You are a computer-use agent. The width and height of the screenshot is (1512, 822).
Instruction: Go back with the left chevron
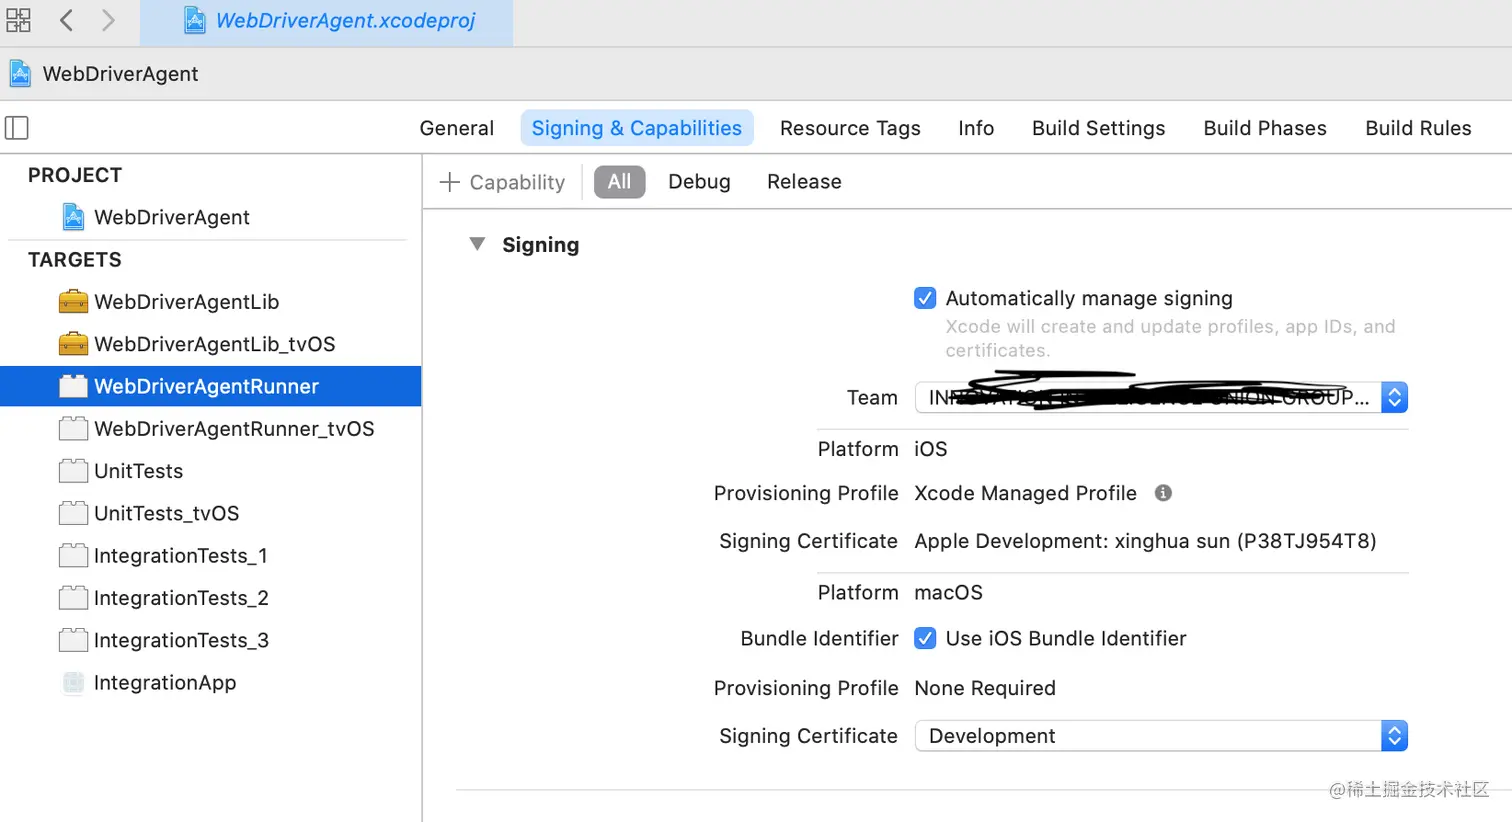(66, 20)
